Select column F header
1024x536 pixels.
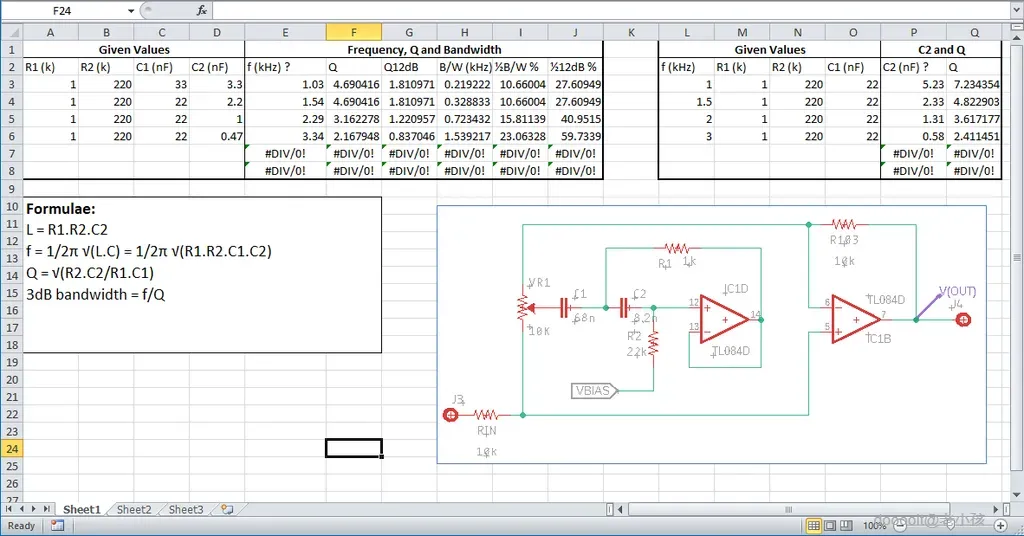click(x=353, y=32)
